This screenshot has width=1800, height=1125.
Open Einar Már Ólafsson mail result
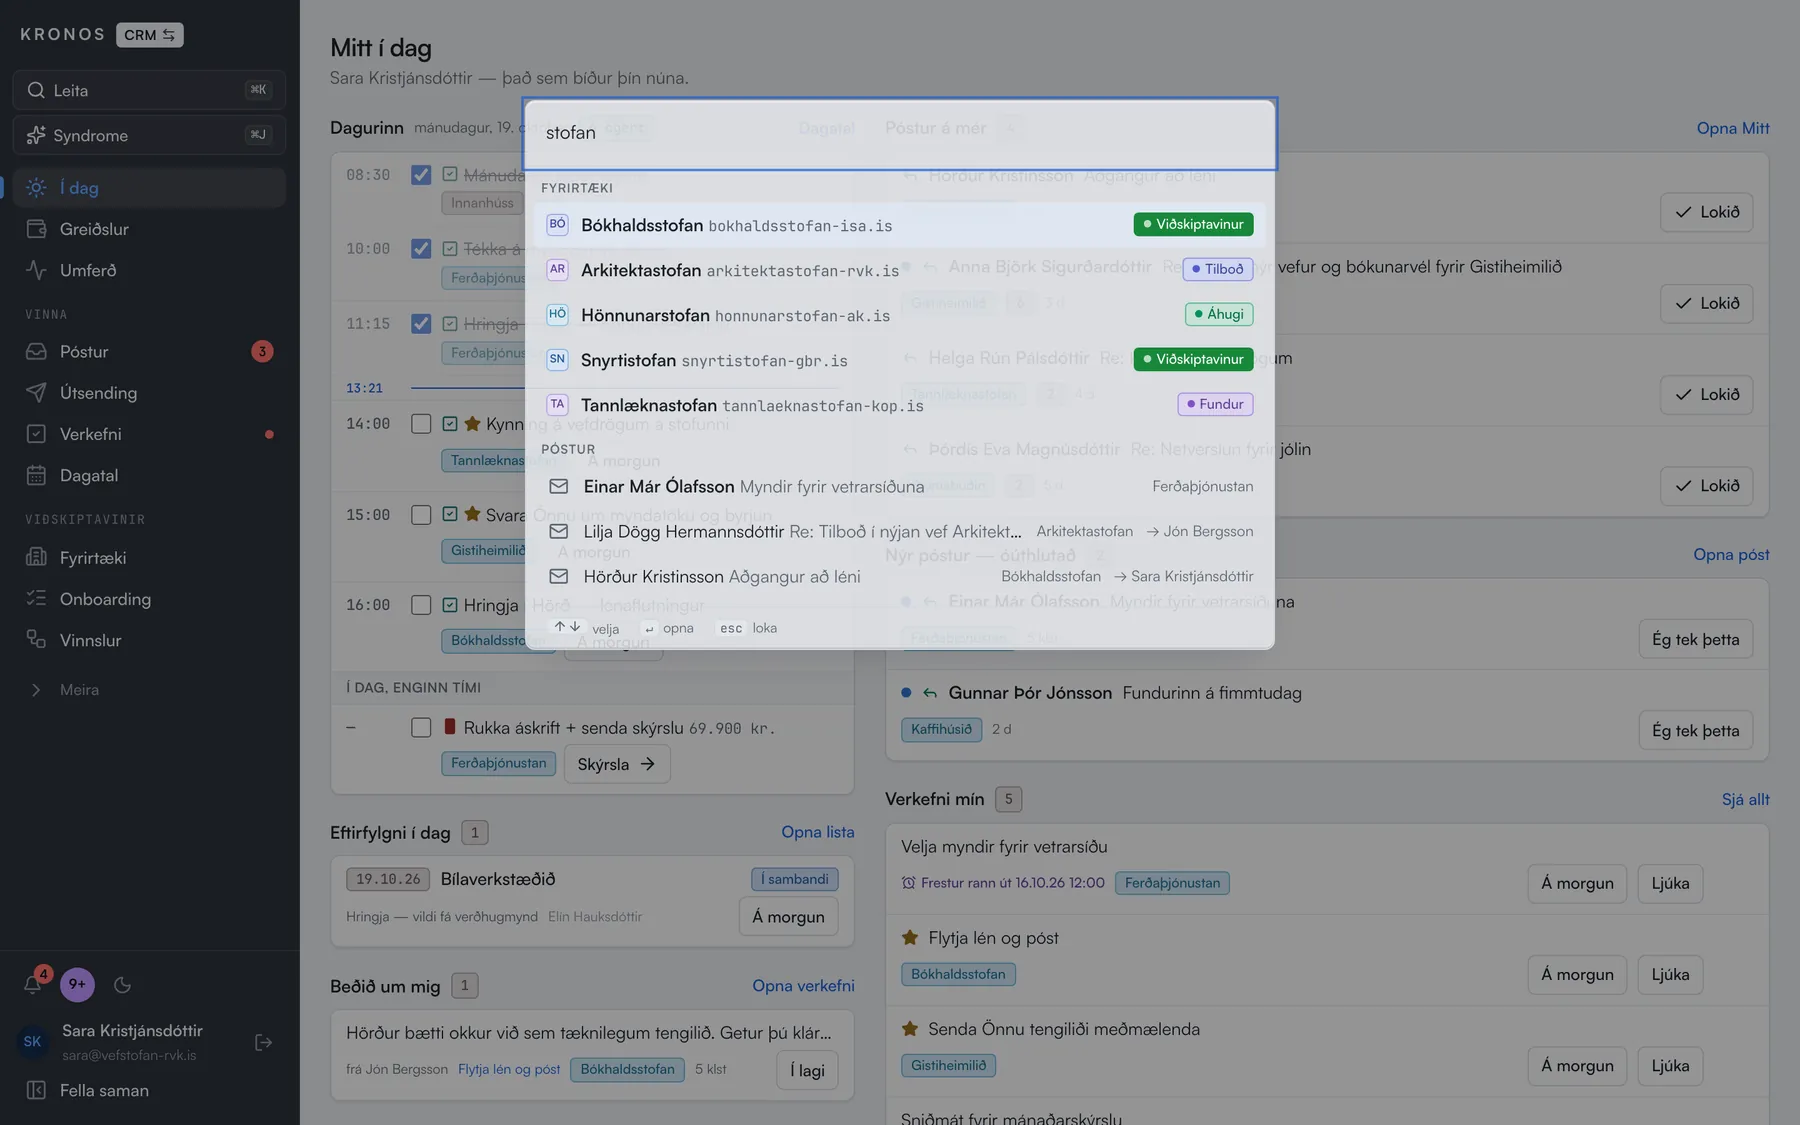[x=899, y=486]
